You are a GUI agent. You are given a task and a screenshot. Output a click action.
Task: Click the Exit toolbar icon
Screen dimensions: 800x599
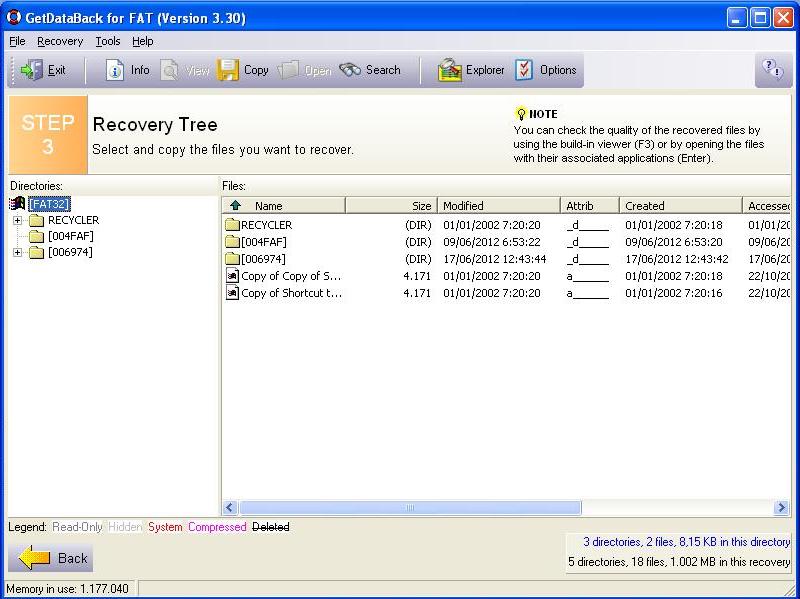pos(32,70)
